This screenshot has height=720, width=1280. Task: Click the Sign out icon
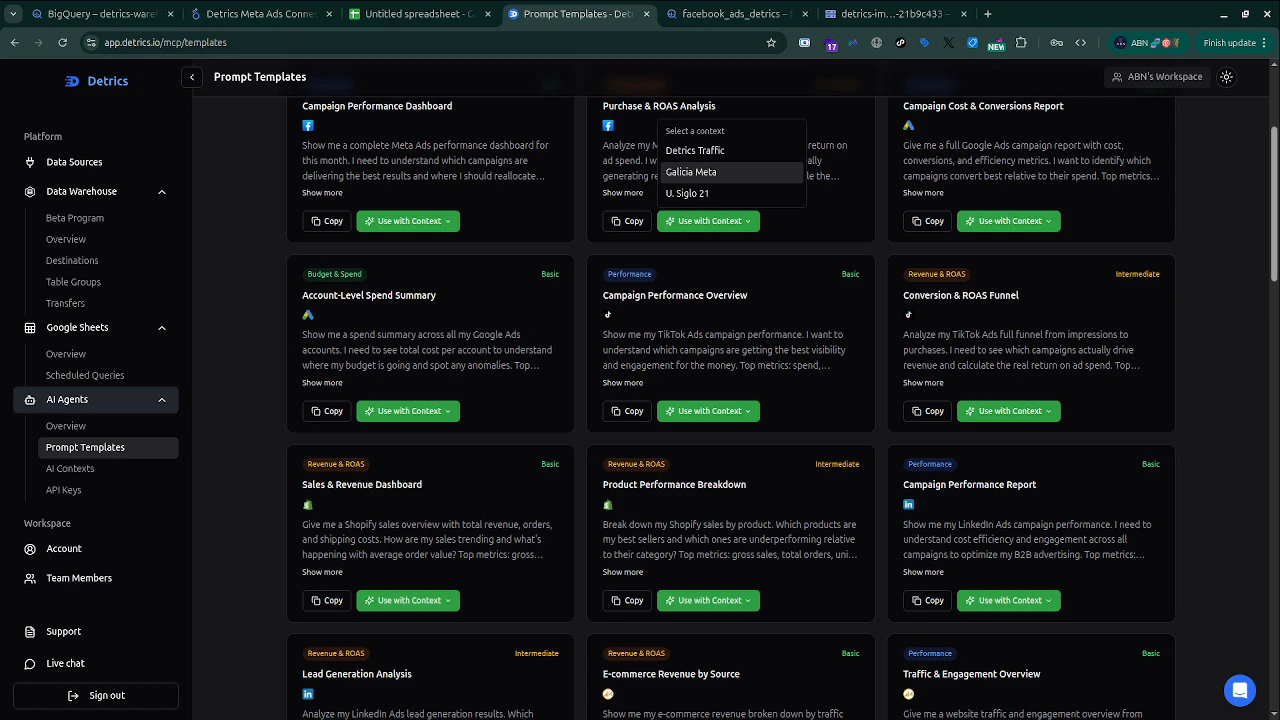pos(71,695)
